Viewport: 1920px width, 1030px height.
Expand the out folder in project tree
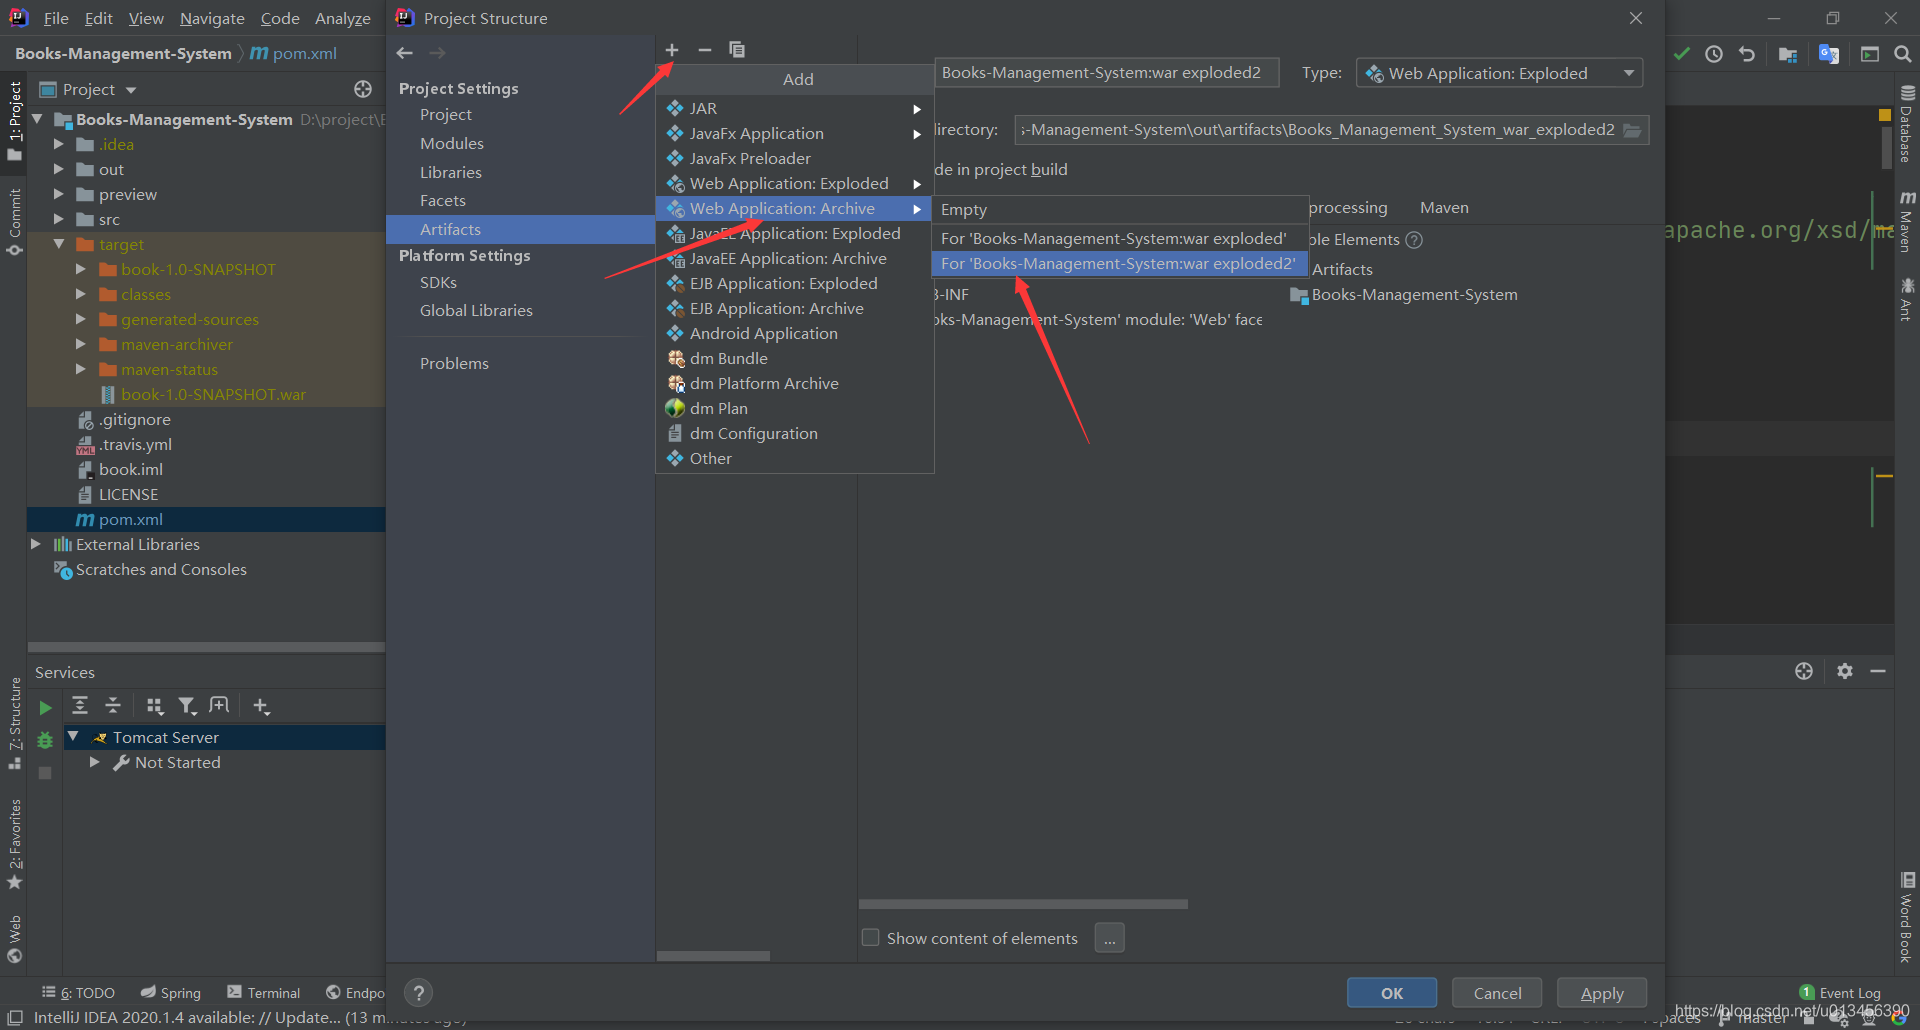point(58,169)
